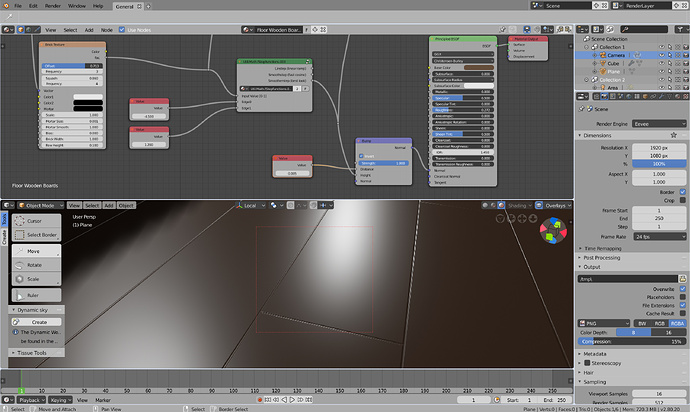Click the pin icon beside Scene
Screen dimensions: 690x412
pos(582,109)
